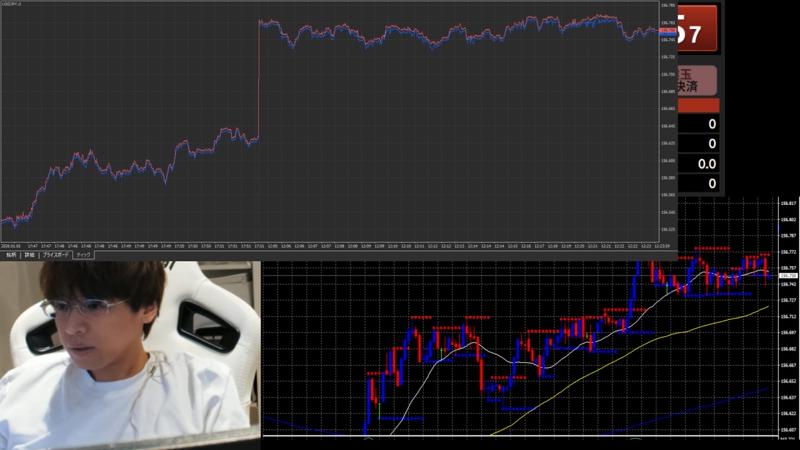Select the プライスボード tab
The height and width of the screenshot is (450, 800).
click(56, 255)
